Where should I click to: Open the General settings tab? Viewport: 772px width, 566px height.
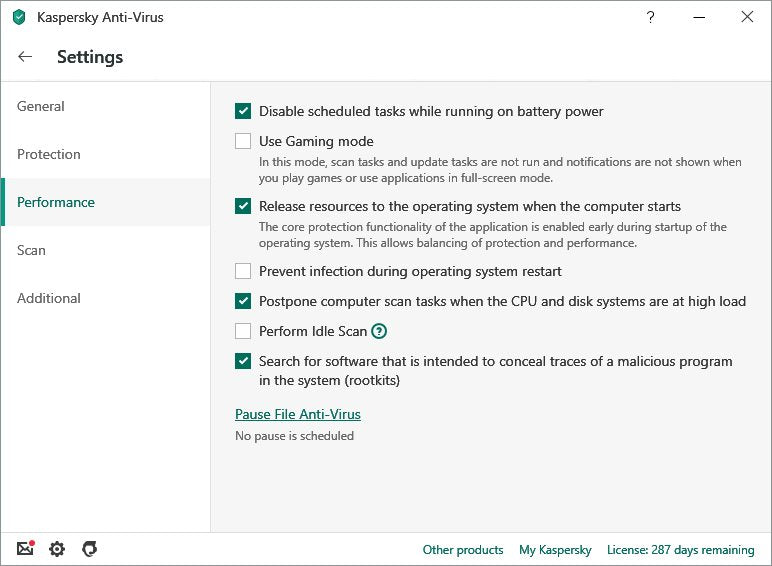(41, 106)
